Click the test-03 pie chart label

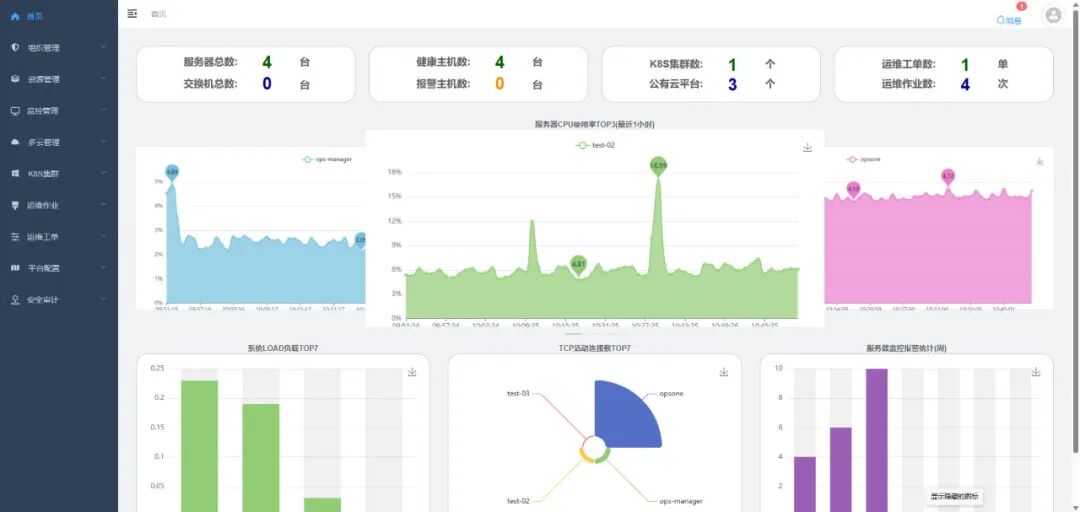tap(519, 393)
